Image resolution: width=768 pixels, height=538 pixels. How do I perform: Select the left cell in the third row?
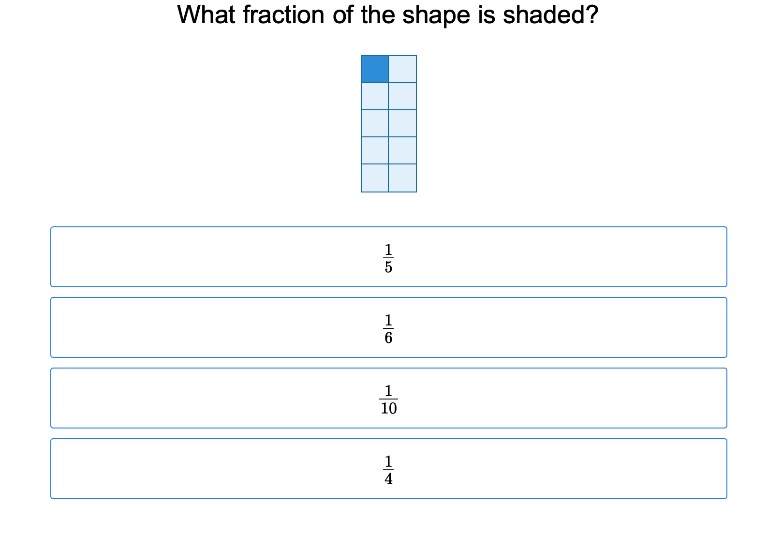375,123
